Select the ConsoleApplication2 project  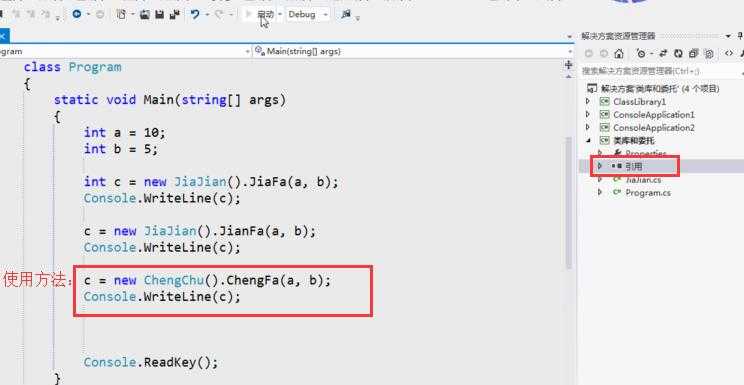(653, 128)
